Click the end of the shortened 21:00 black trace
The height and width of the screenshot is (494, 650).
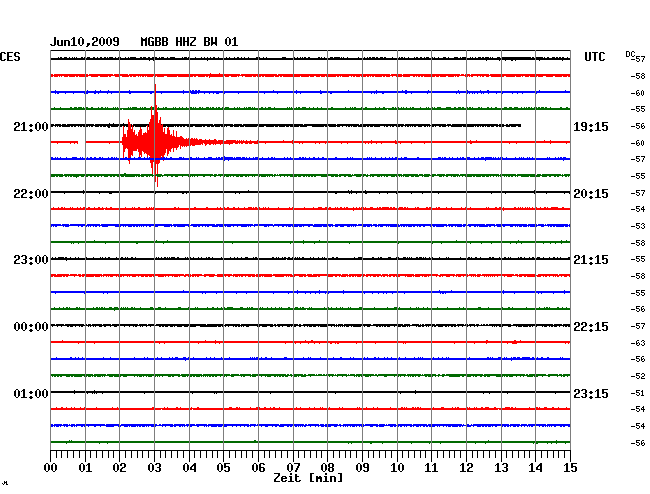520,125
